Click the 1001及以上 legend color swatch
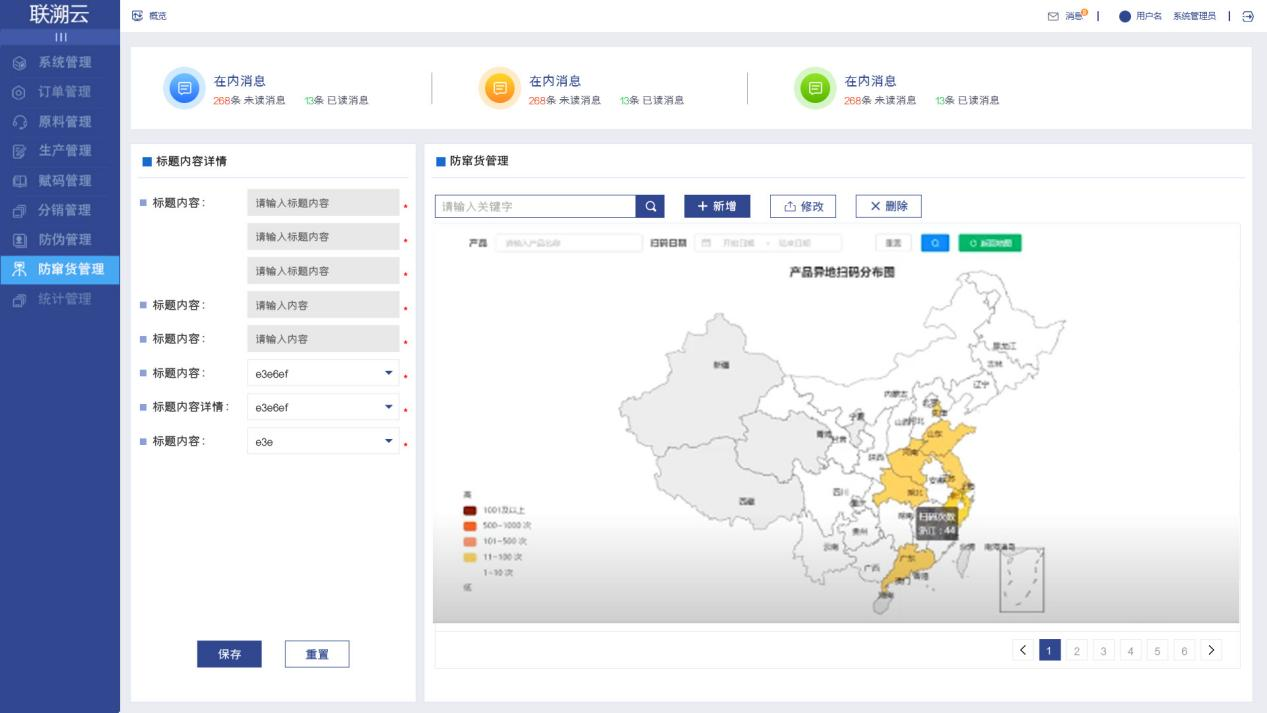The width and height of the screenshot is (1267, 713). coord(470,510)
